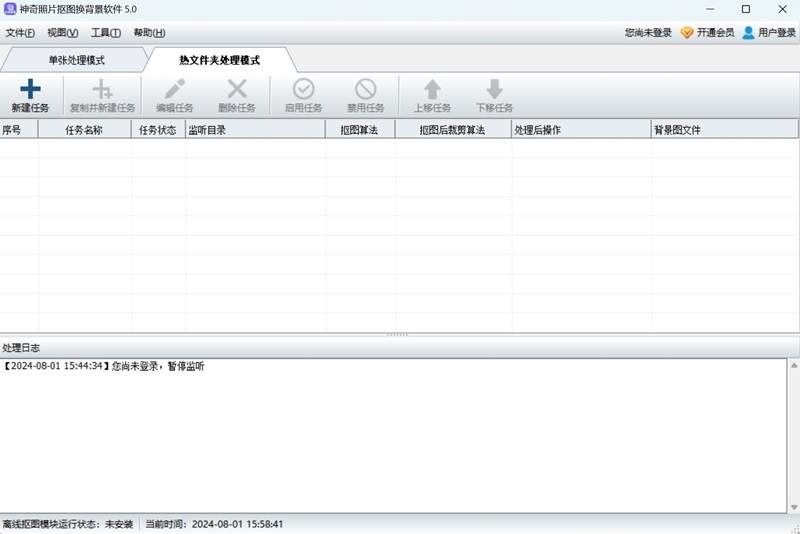Viewport: 800px width, 534px height.
Task: Click the 上移任务 up arrow icon
Action: [x=432, y=89]
